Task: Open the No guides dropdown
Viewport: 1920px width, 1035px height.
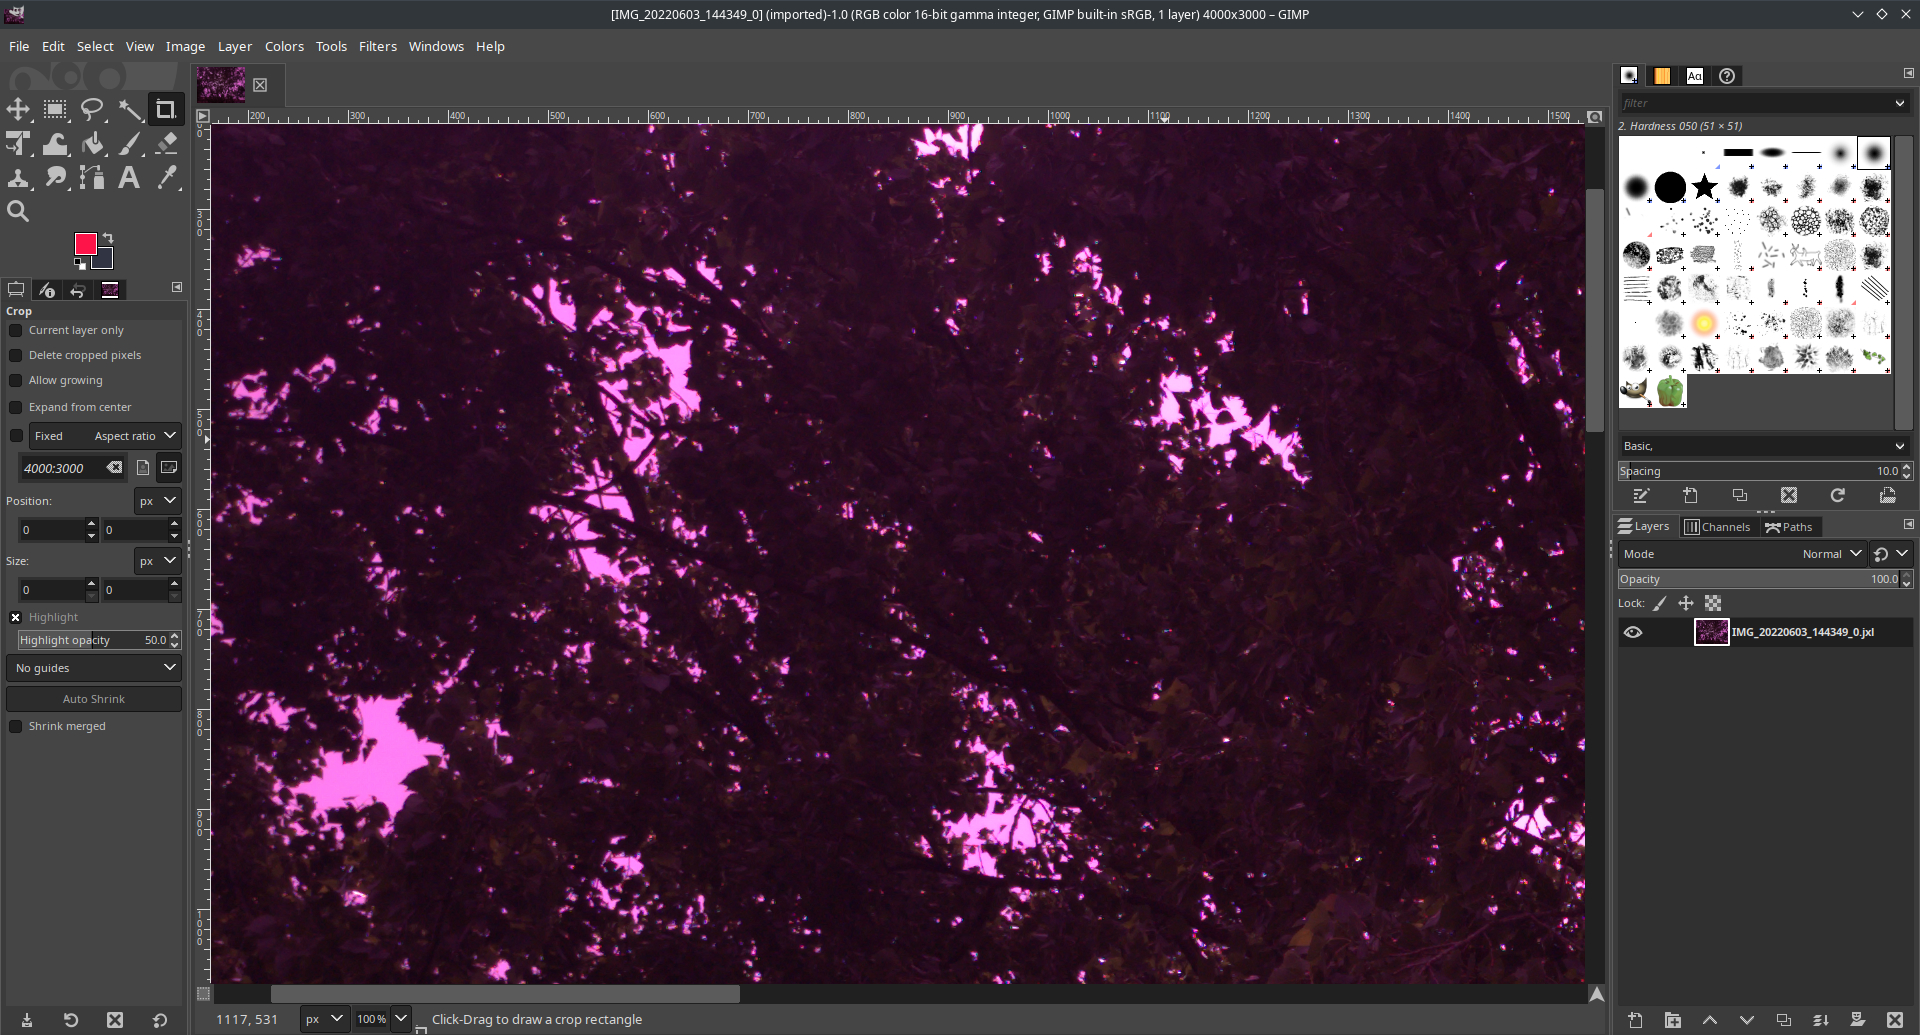Action: (x=94, y=667)
